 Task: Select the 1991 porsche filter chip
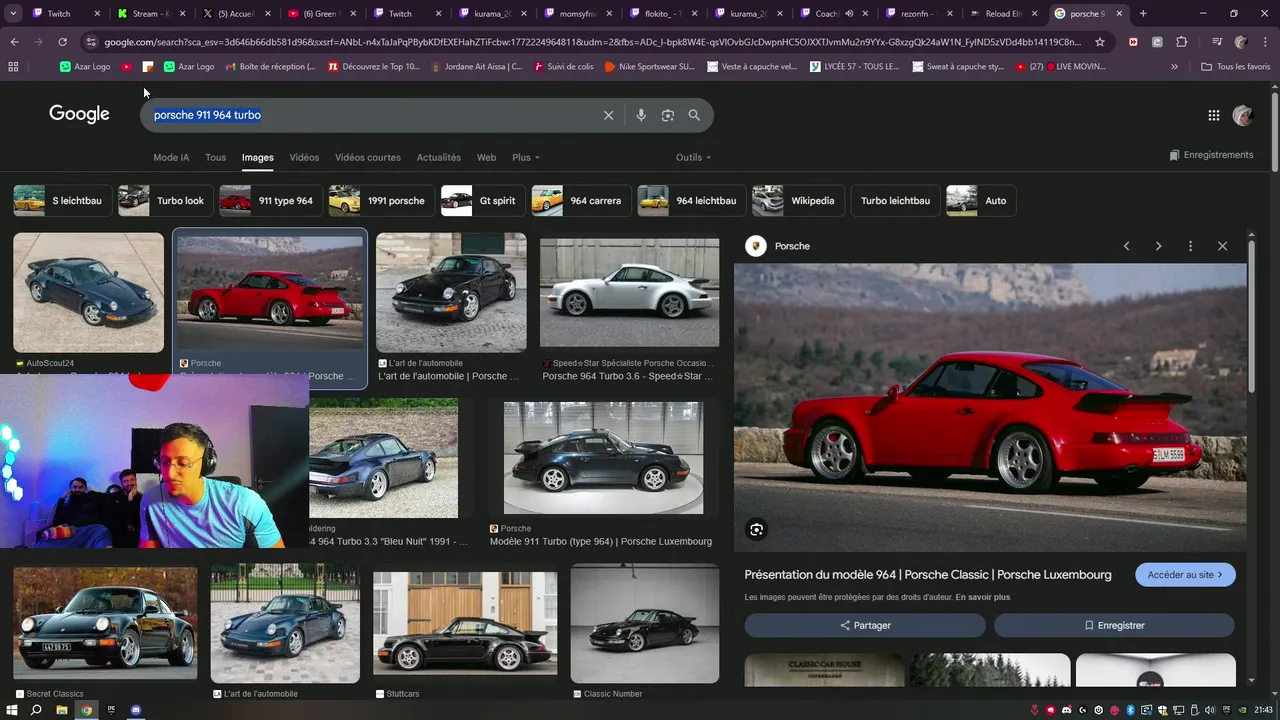(x=381, y=201)
